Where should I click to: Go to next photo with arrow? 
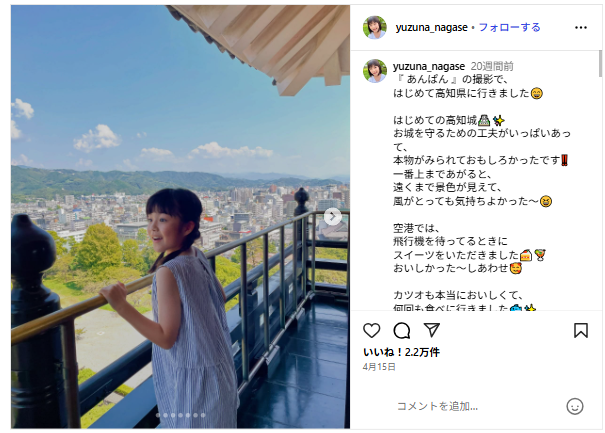[x=333, y=216]
